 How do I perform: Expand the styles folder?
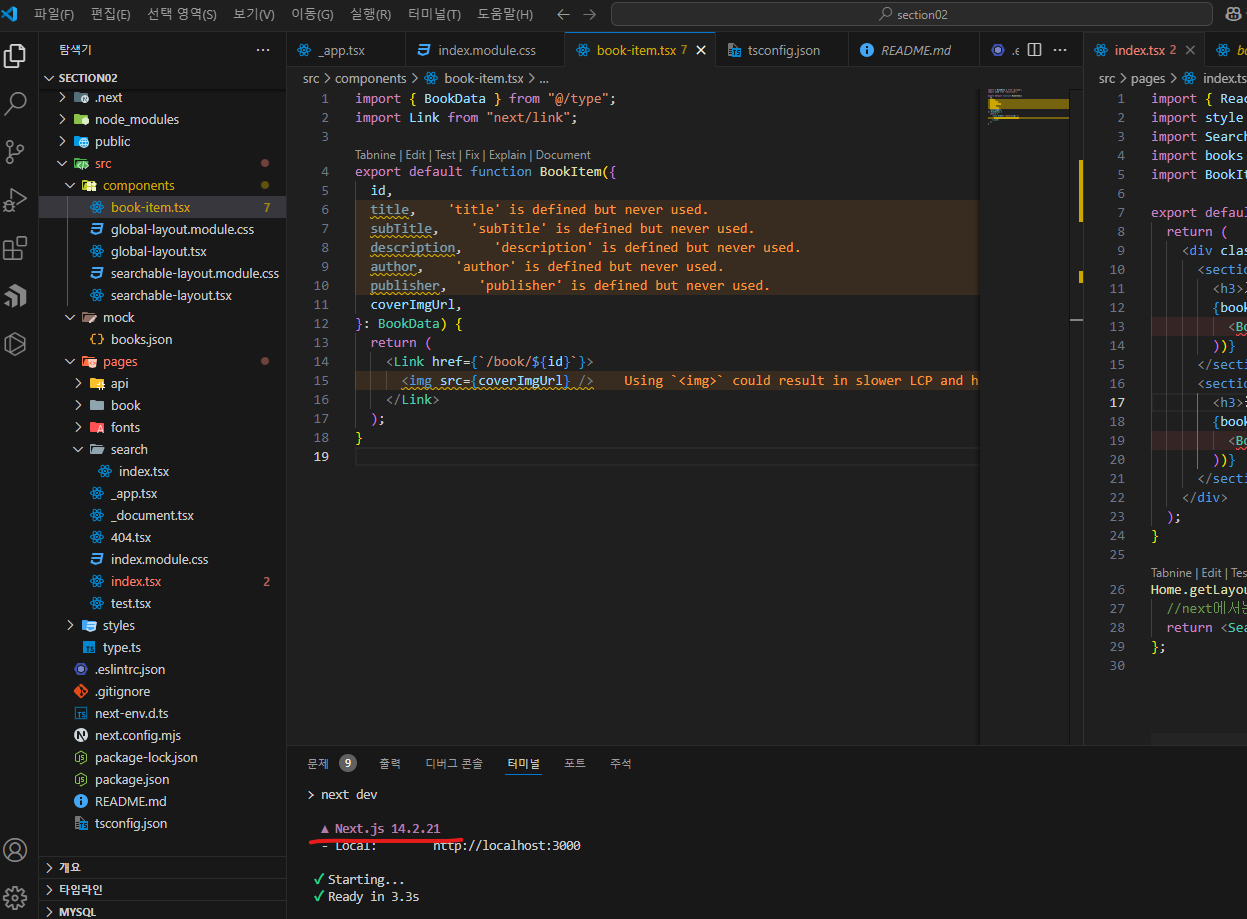point(70,625)
